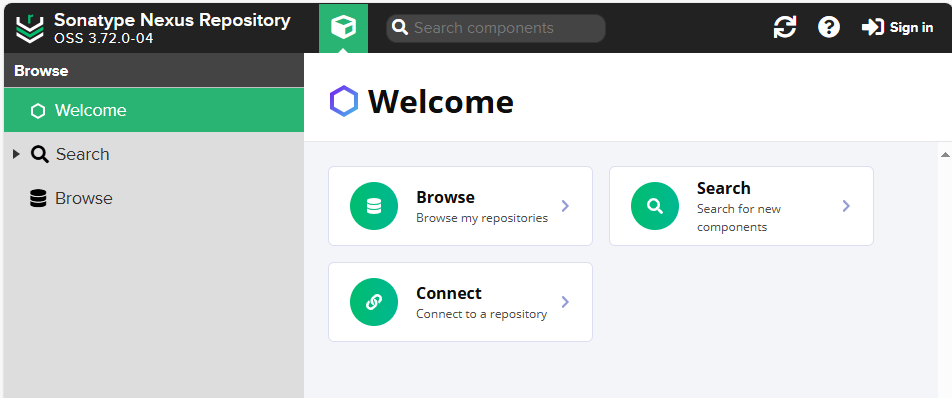Click the chevron on Browse card
The height and width of the screenshot is (398, 952).
tap(565, 206)
